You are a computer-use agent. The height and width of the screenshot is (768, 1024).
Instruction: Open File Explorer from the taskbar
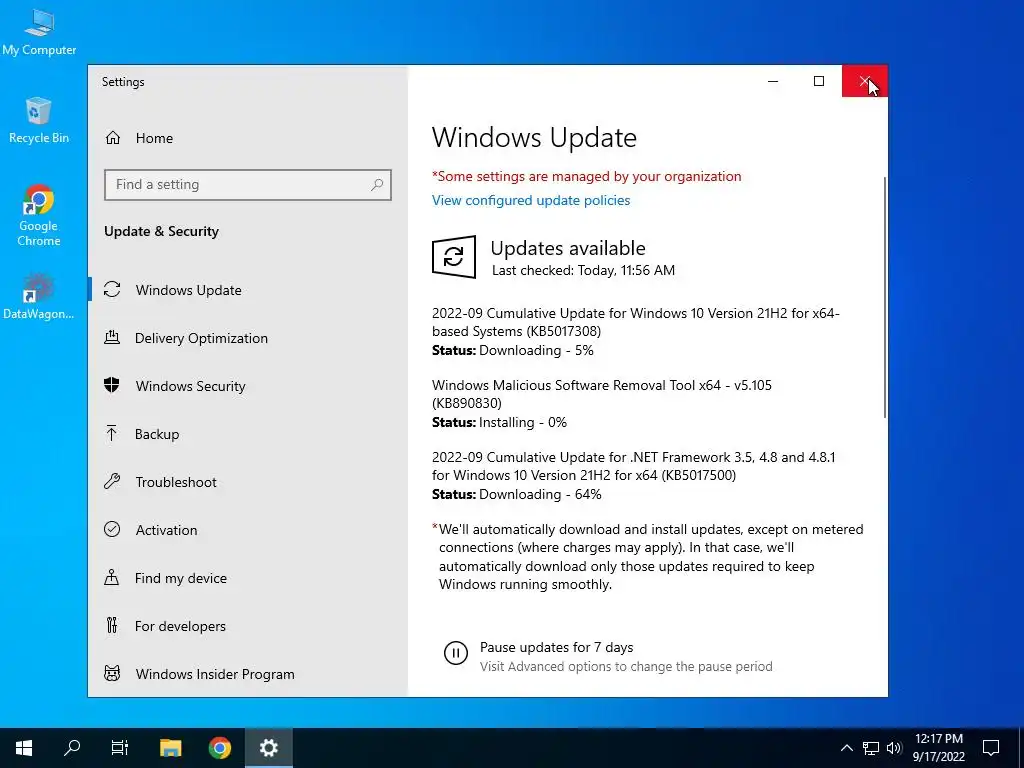pos(170,748)
